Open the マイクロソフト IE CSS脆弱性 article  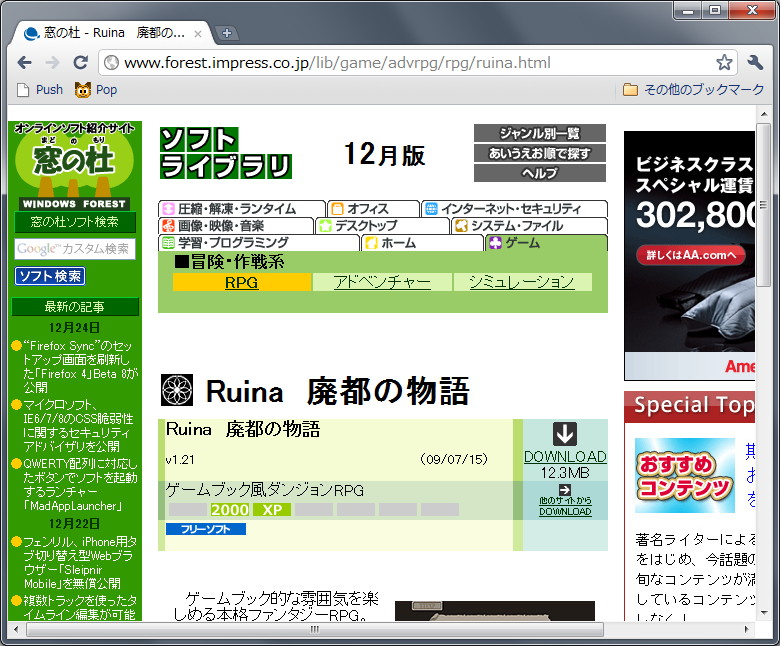pyautogui.click(x=78, y=425)
